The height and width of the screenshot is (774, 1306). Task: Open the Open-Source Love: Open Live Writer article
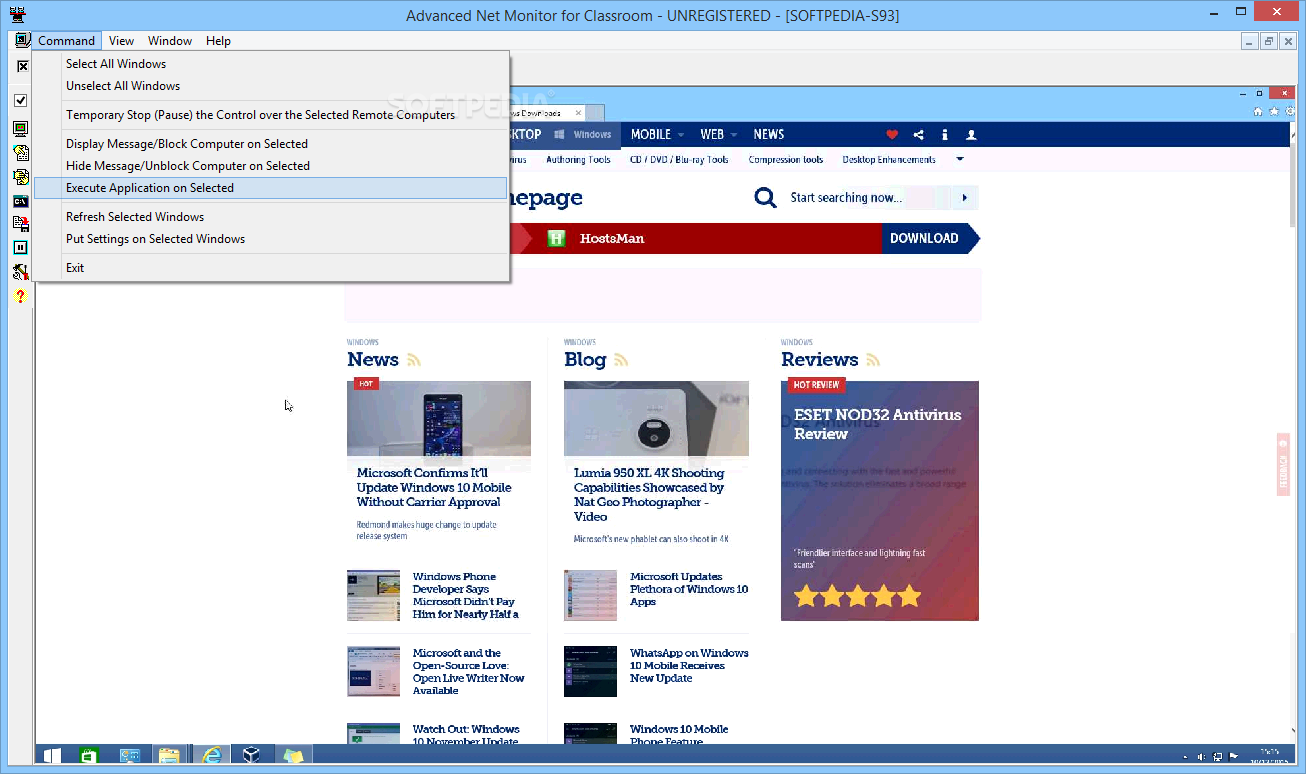click(x=469, y=672)
